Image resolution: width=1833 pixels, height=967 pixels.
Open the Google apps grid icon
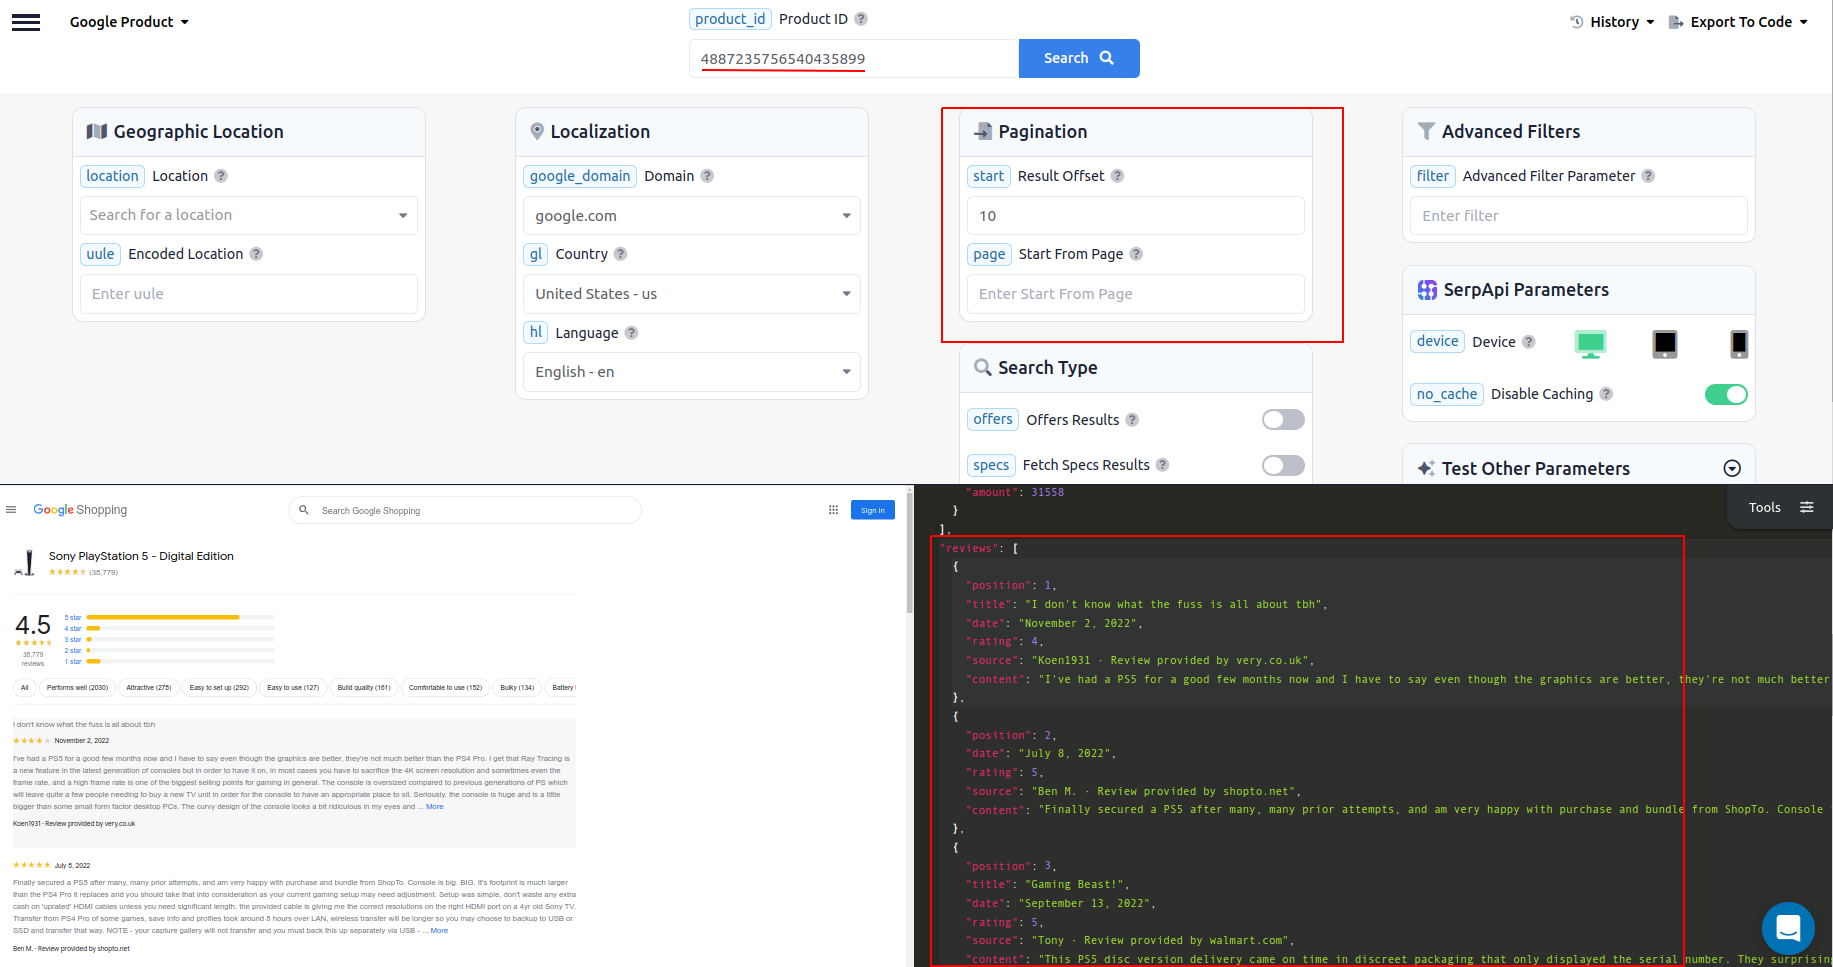833,509
